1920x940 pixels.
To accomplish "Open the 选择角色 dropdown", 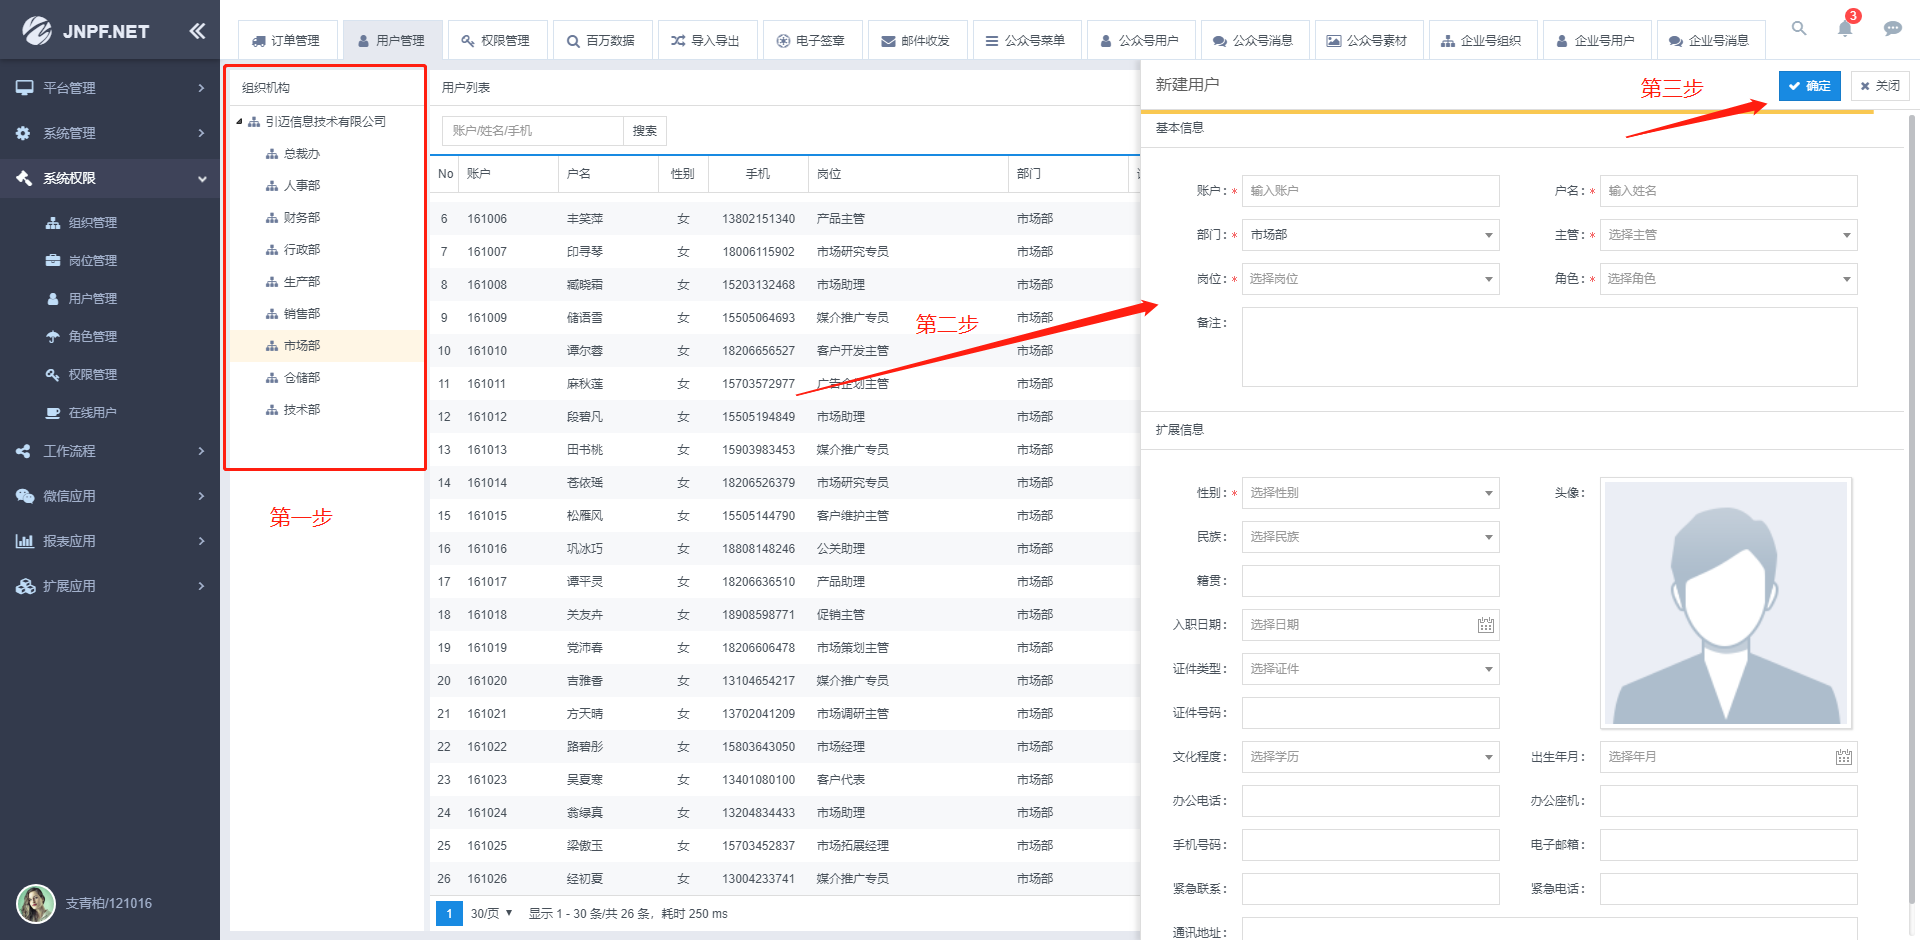I will tap(1728, 279).
